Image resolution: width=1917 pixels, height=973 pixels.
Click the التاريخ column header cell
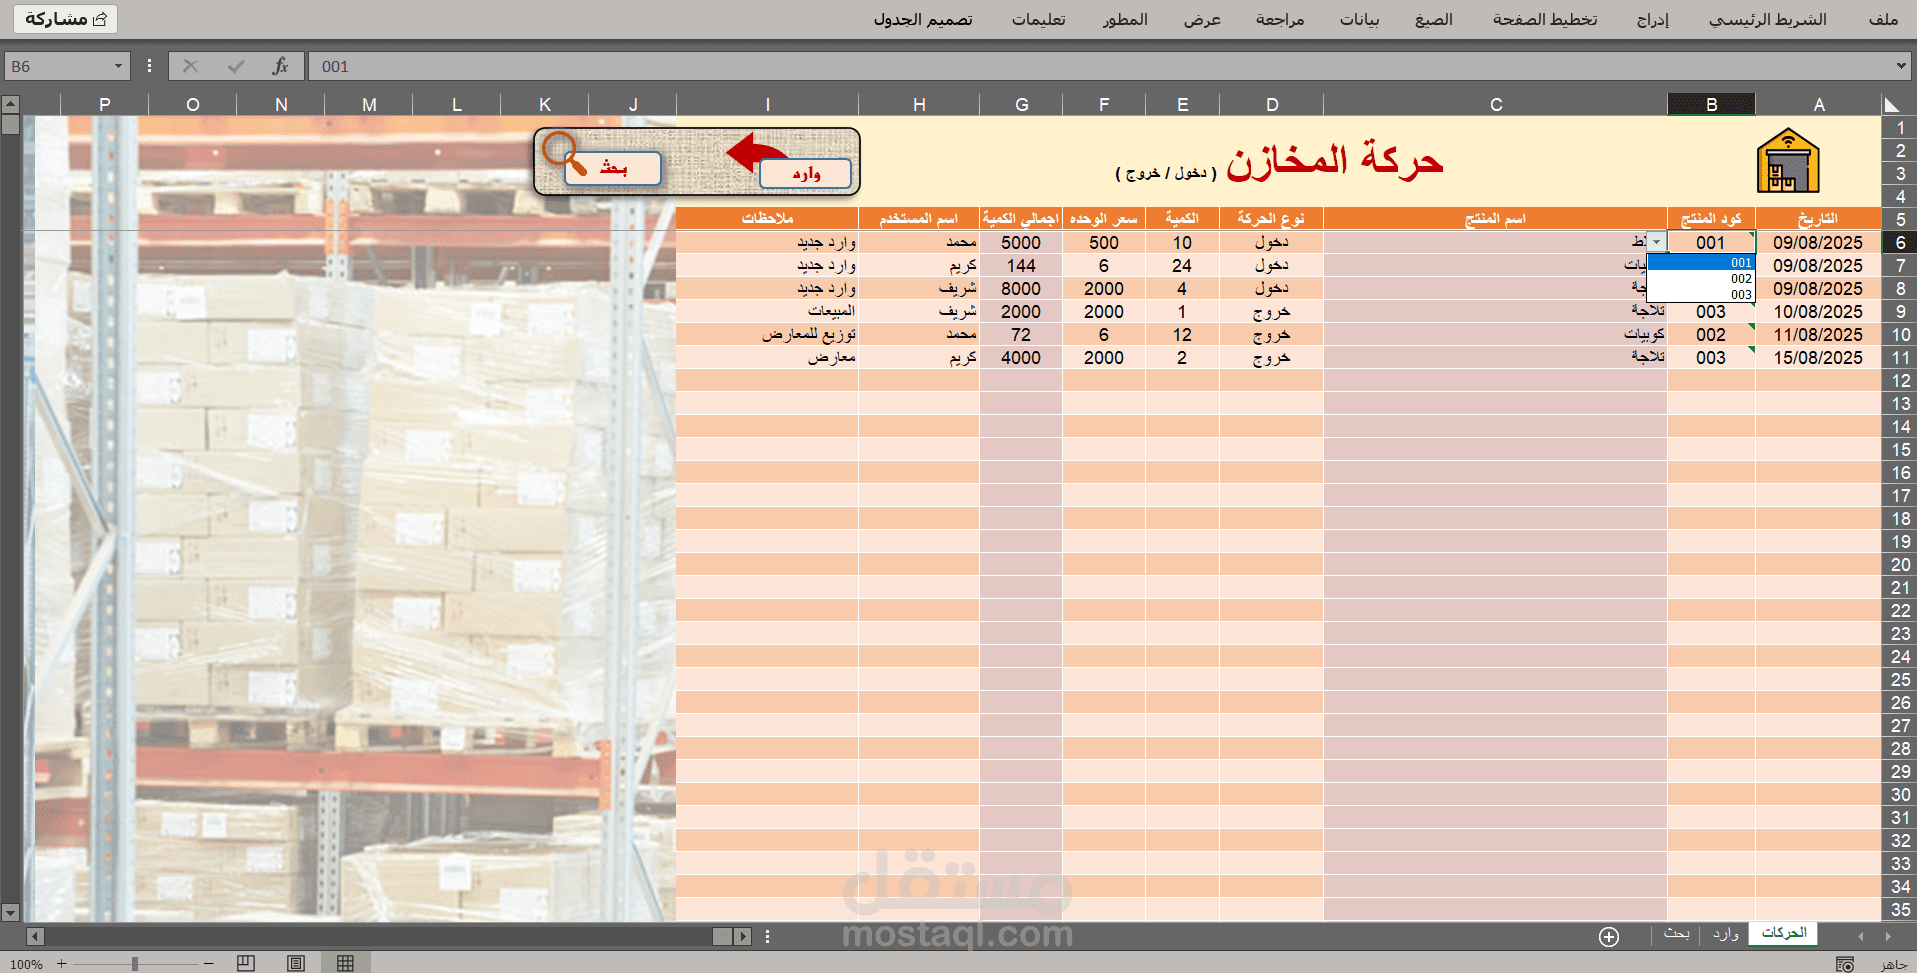(1818, 218)
